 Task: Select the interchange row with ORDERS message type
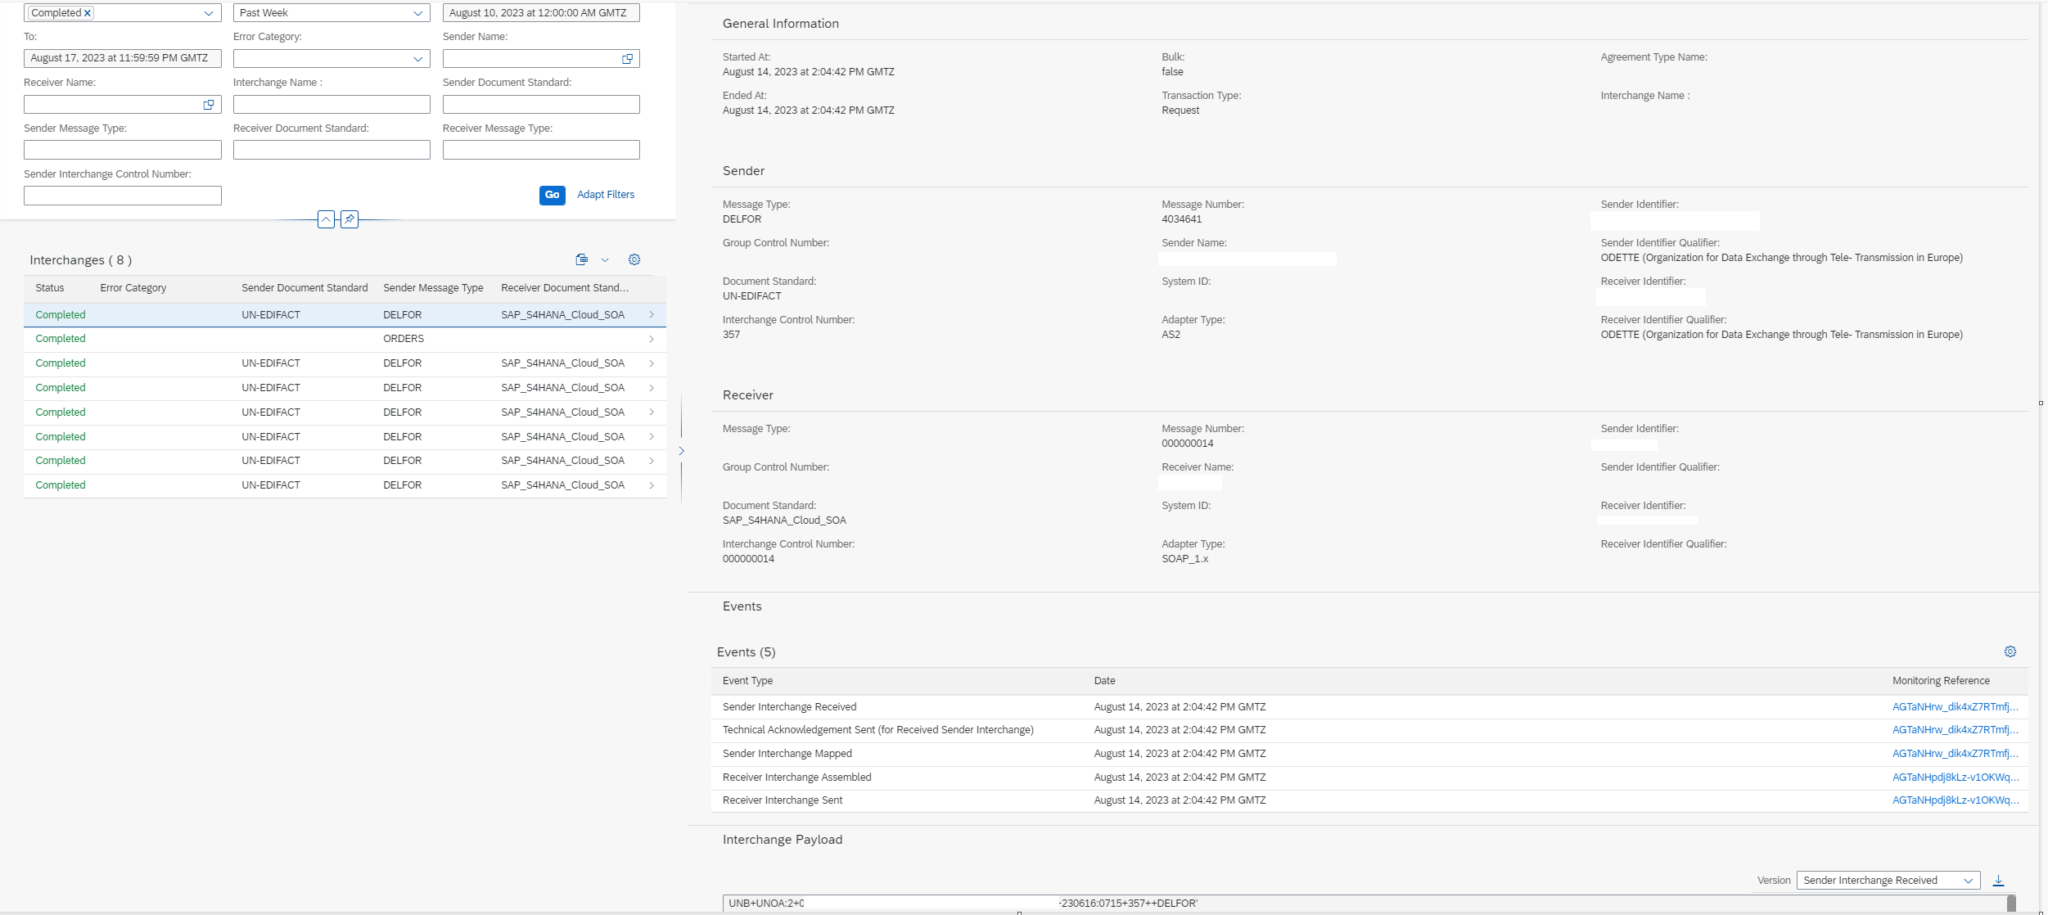point(345,339)
